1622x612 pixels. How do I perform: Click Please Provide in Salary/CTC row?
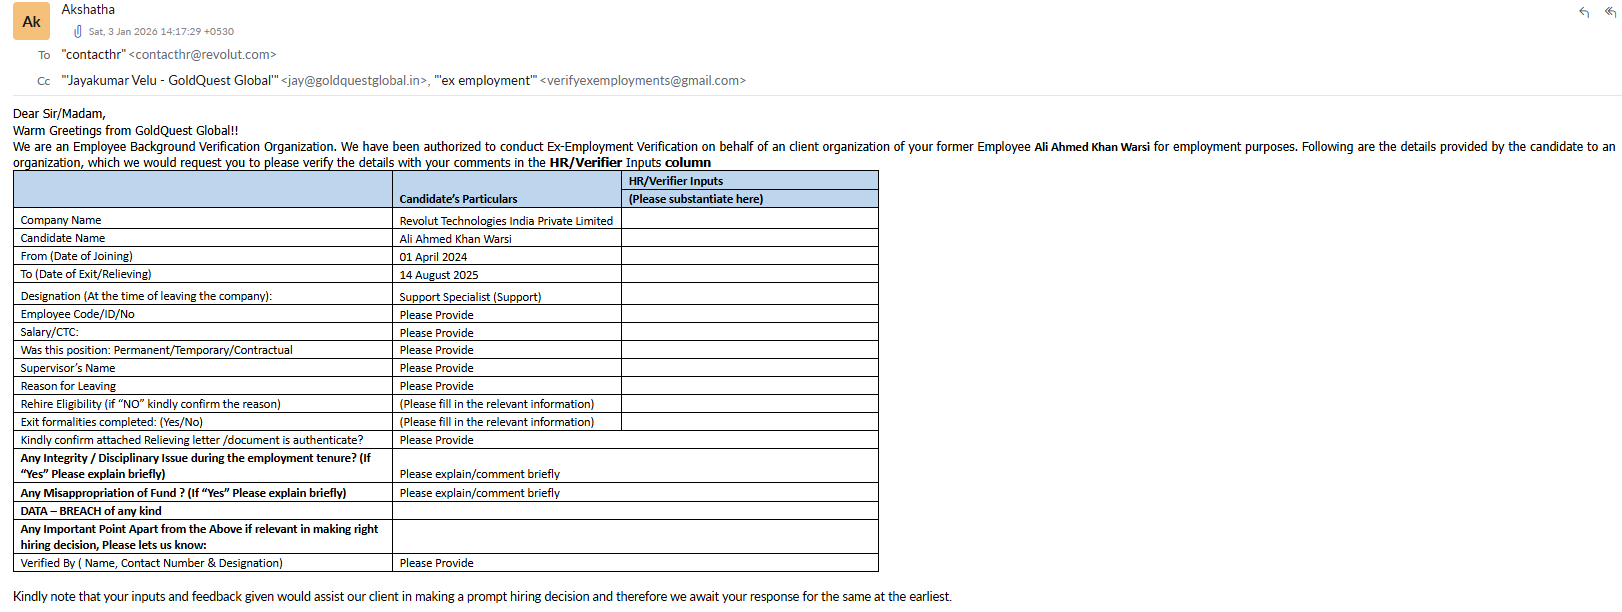[436, 333]
